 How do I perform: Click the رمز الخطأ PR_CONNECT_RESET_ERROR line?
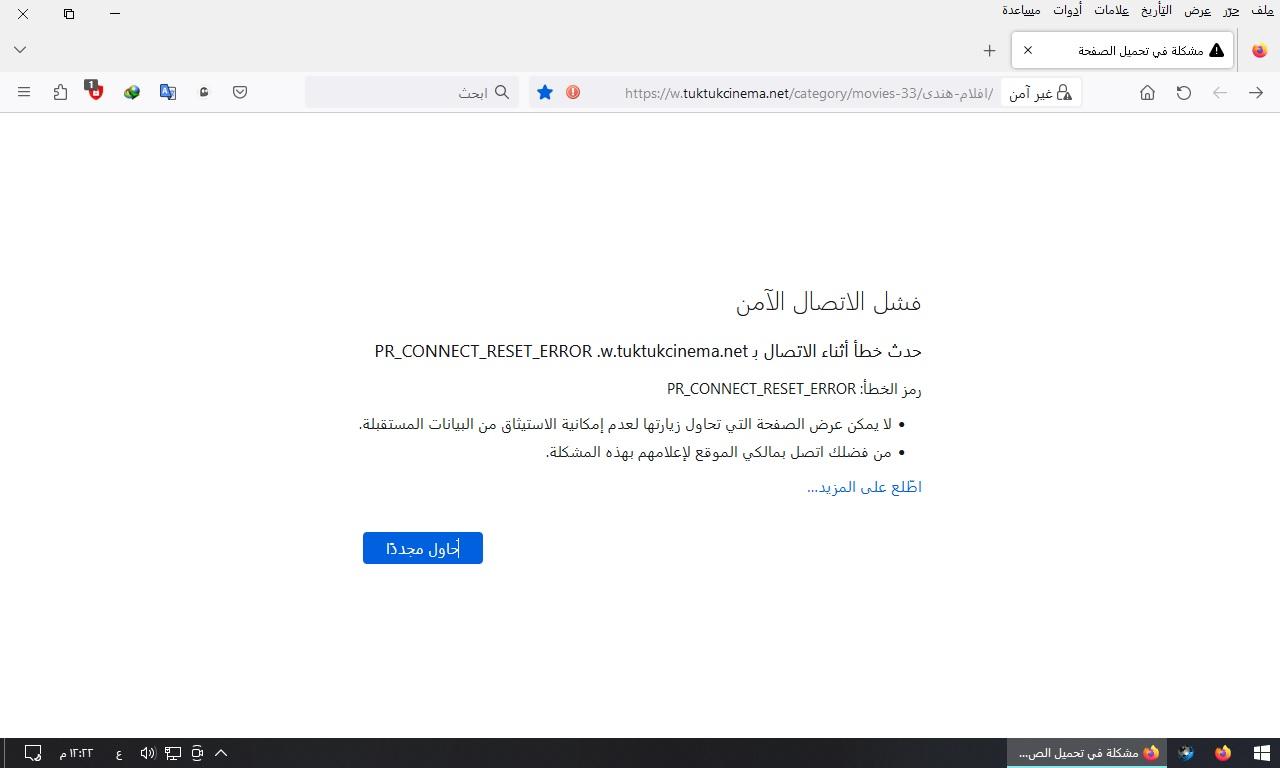point(794,389)
